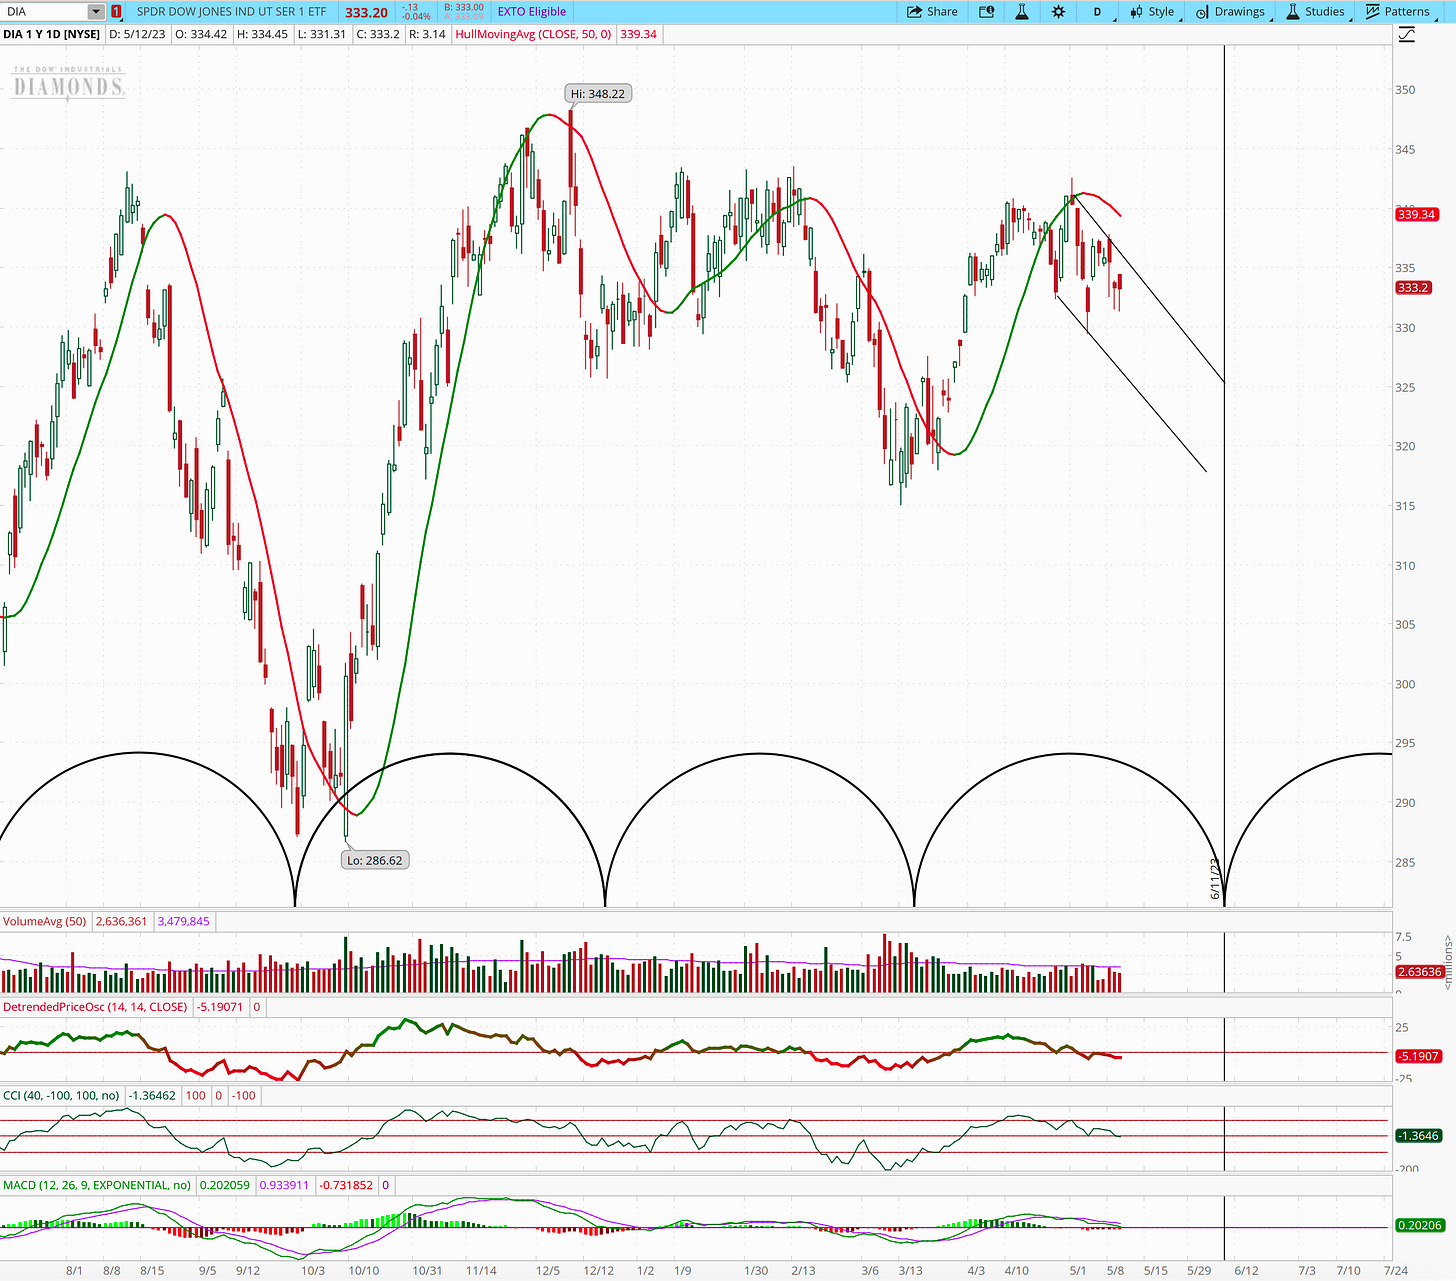This screenshot has width=1456, height=1281.
Task: Select the DIA 1 Y 1D [NYSE] chart label
Action: pos(52,34)
